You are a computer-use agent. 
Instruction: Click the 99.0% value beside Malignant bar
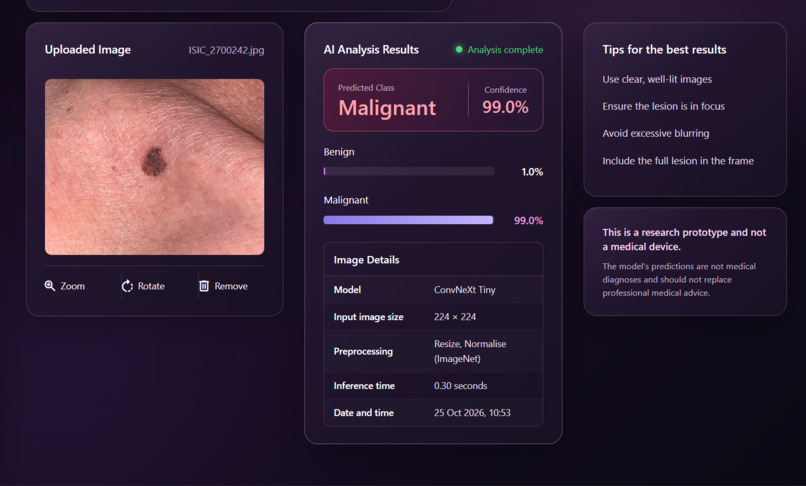tap(528, 221)
